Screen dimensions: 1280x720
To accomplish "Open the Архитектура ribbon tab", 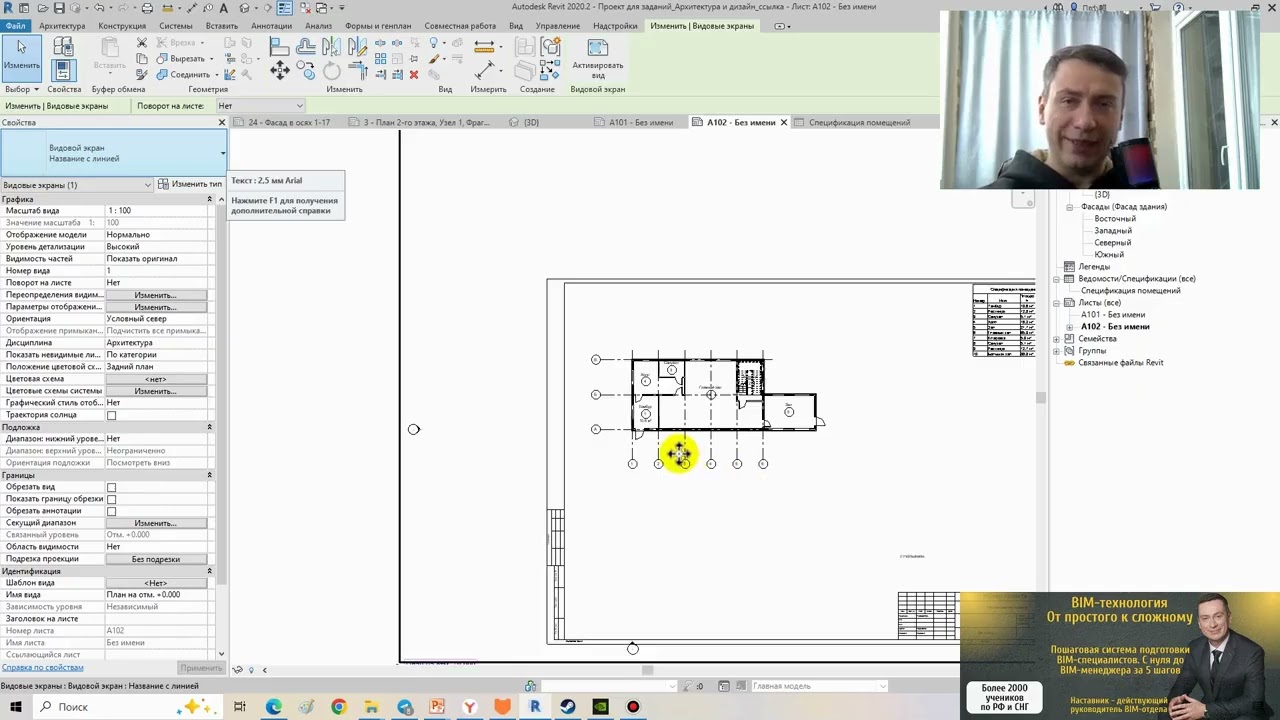I will 62,26.
